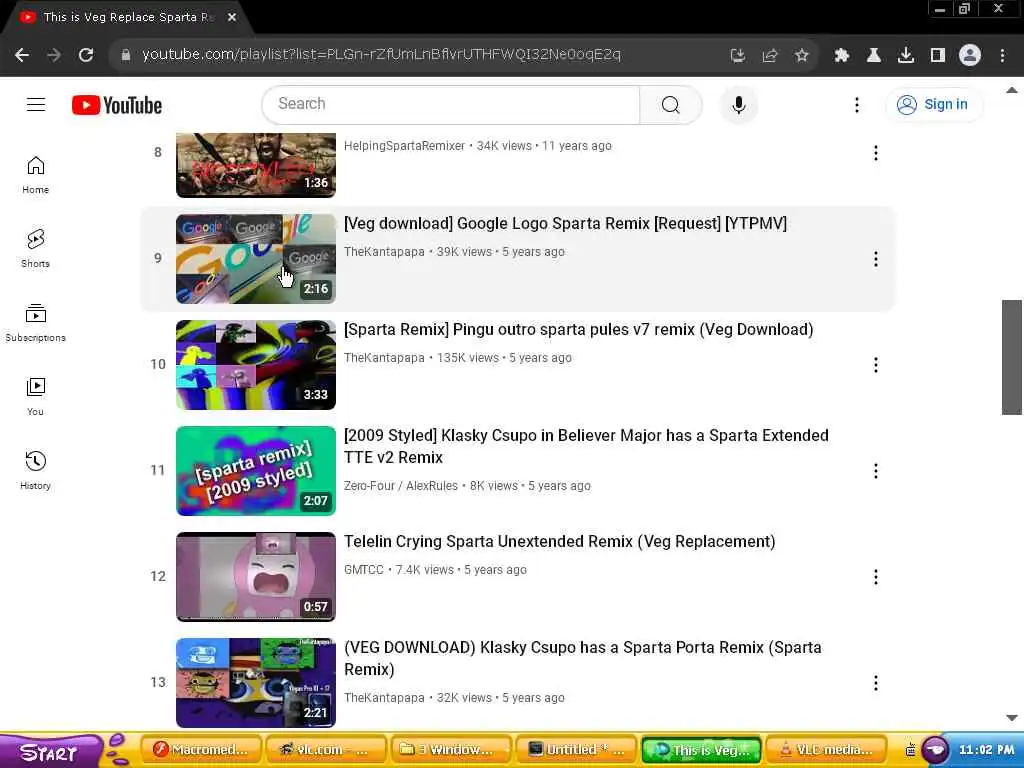
Task: Open options menu for video 8
Action: [x=876, y=153]
